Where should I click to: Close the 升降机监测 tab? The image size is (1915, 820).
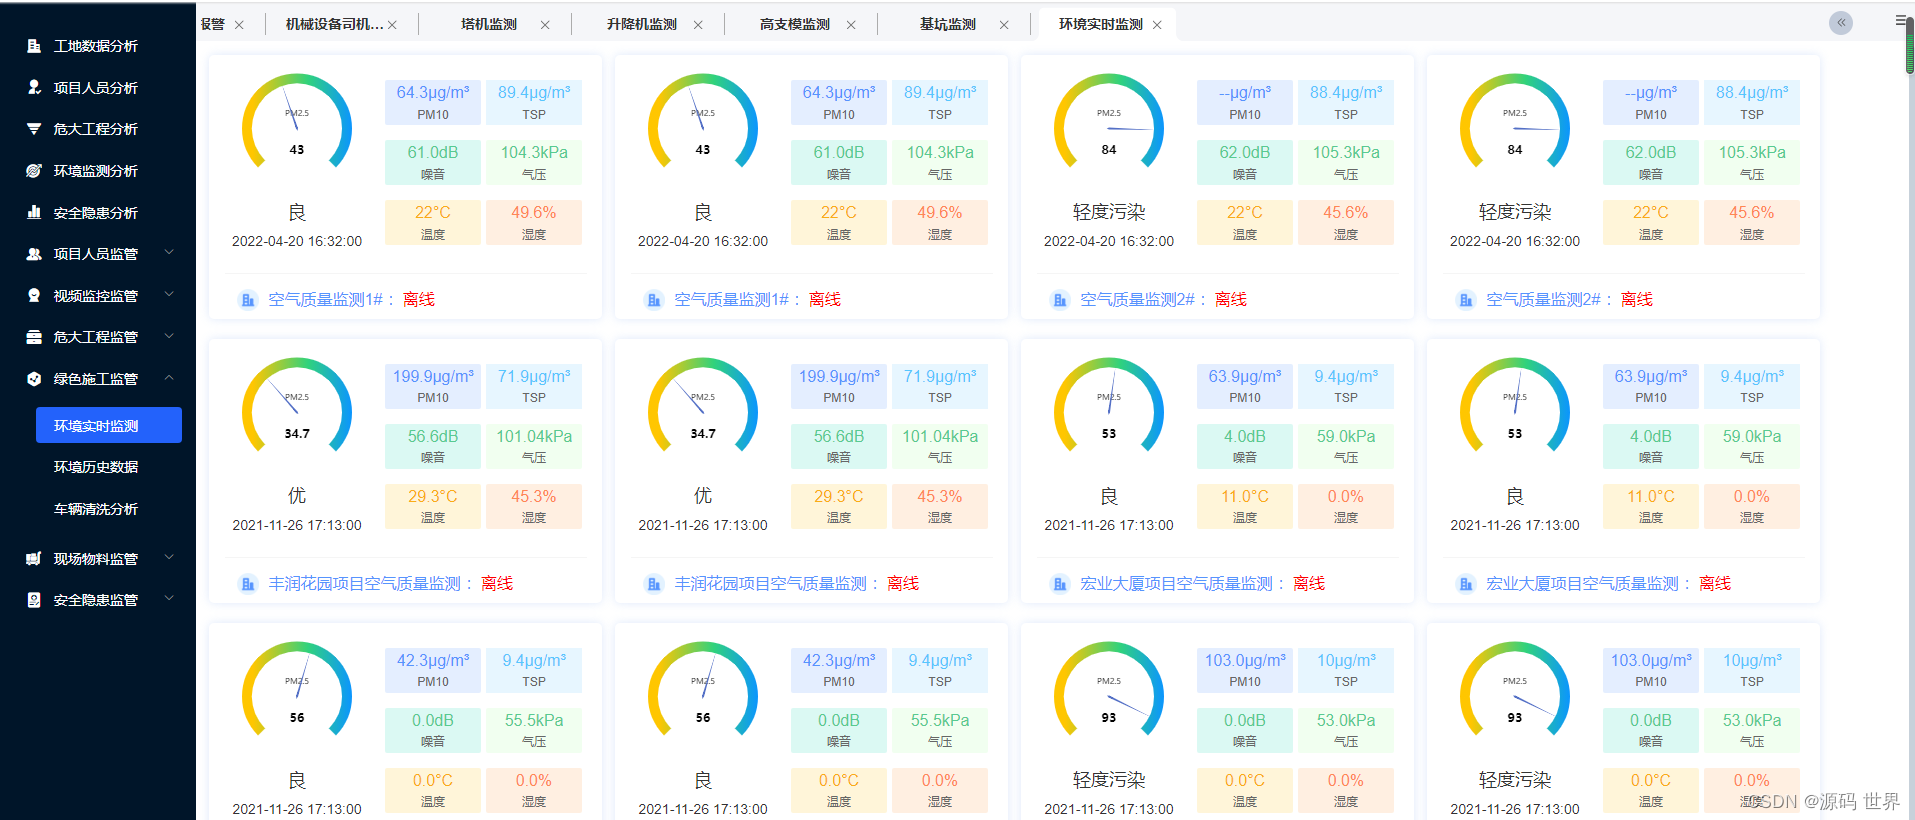click(698, 25)
